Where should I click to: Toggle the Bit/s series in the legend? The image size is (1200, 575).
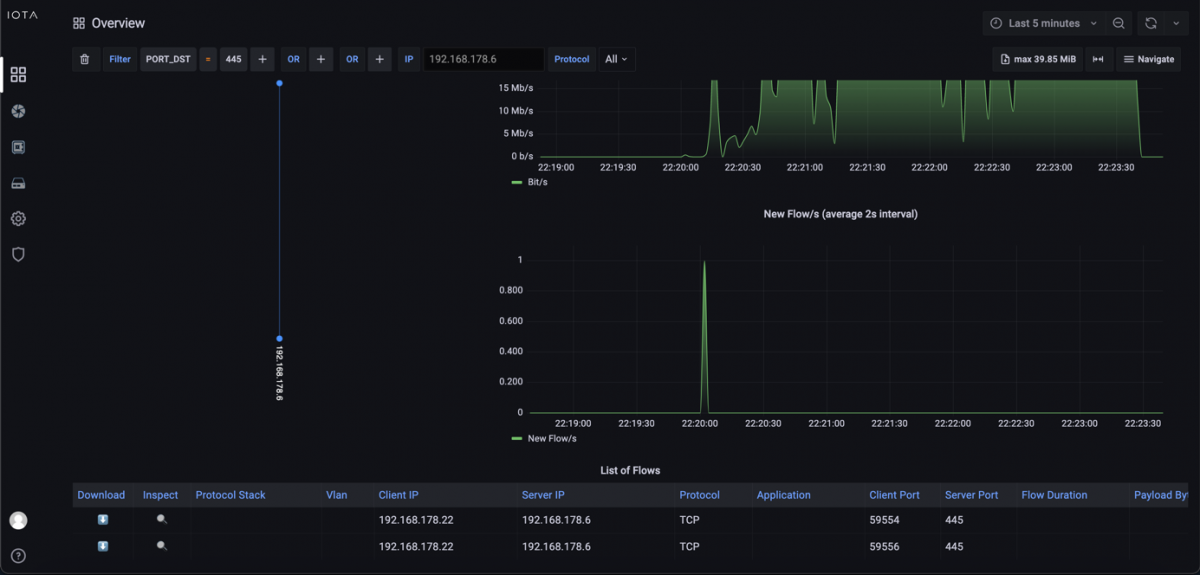coord(537,183)
